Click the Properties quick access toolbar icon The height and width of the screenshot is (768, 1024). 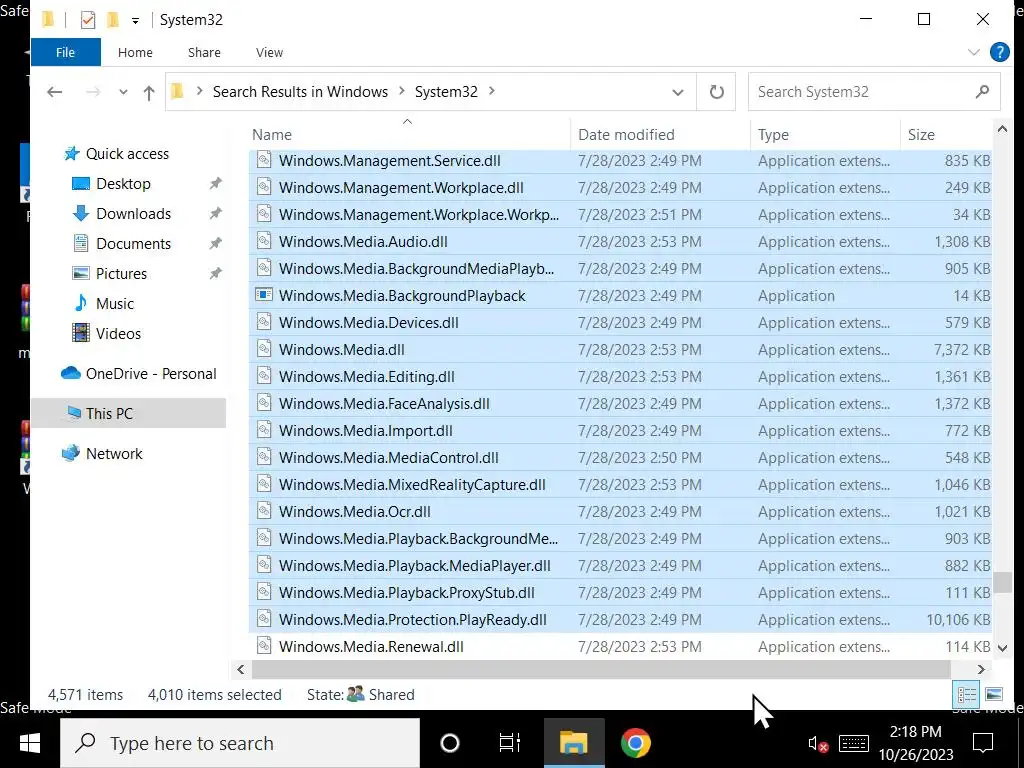click(88, 20)
